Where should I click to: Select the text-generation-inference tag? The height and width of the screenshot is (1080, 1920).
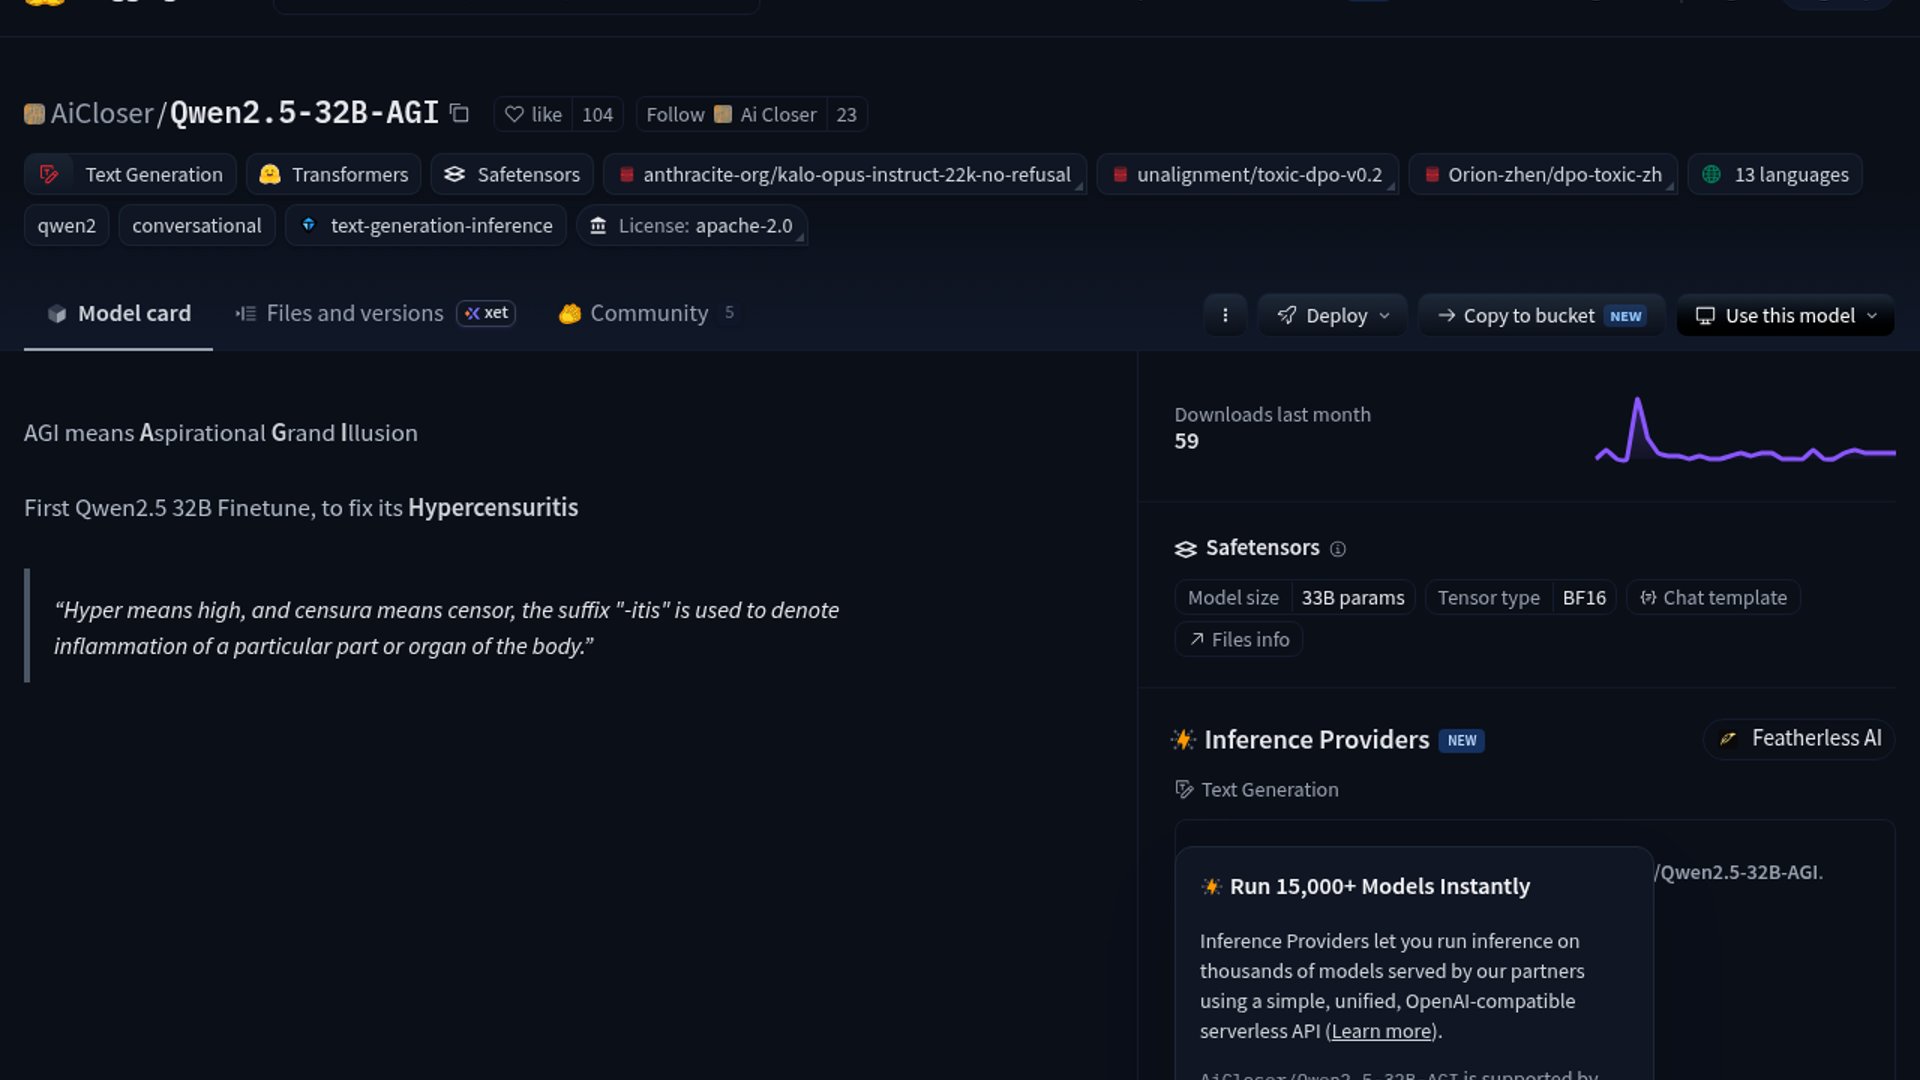[x=426, y=225]
